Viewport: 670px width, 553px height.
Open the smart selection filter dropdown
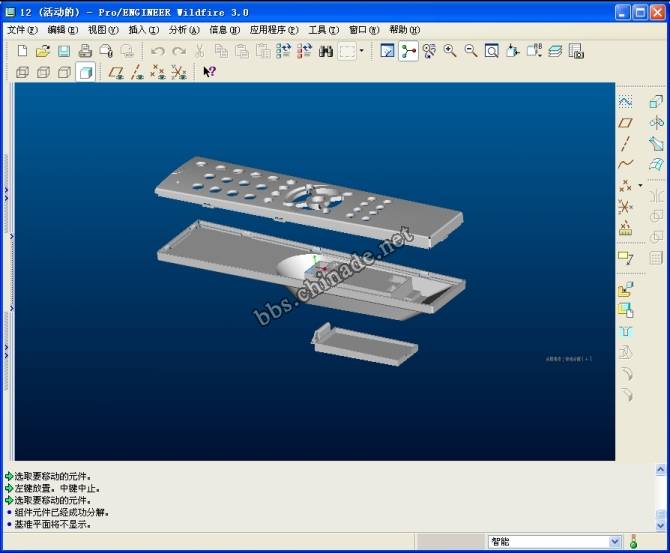pyautogui.click(x=614, y=542)
